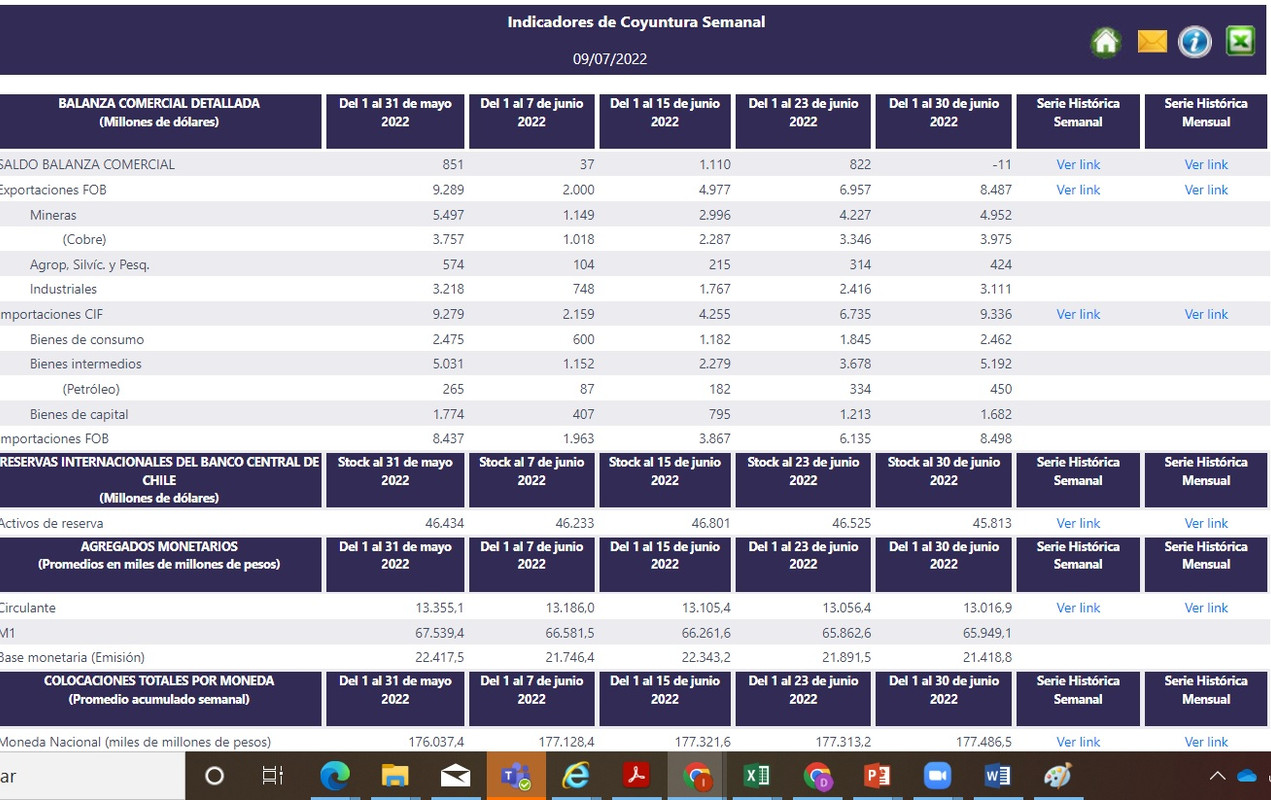Open Word from the taskbar

coord(997,776)
